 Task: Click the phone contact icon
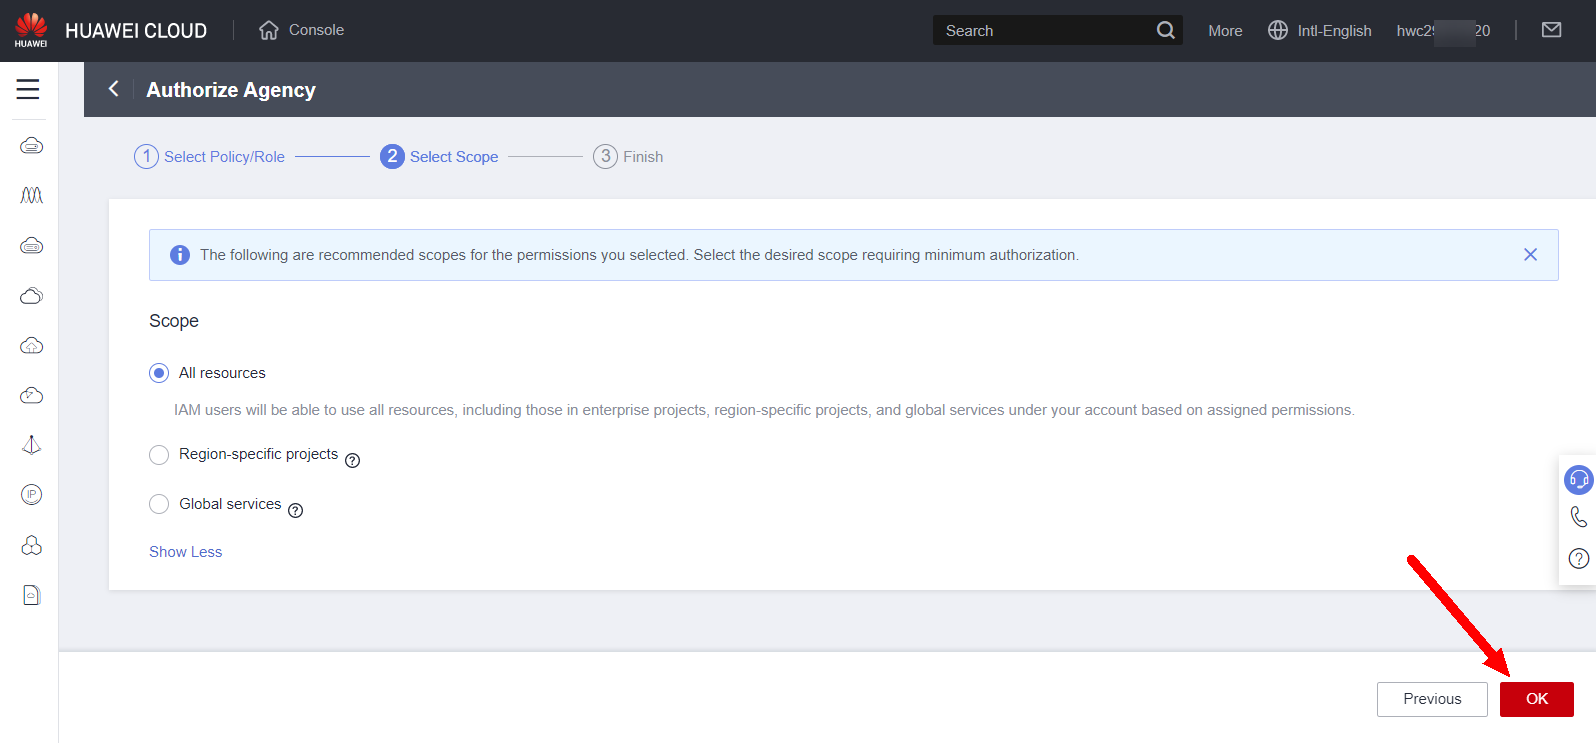click(1578, 517)
